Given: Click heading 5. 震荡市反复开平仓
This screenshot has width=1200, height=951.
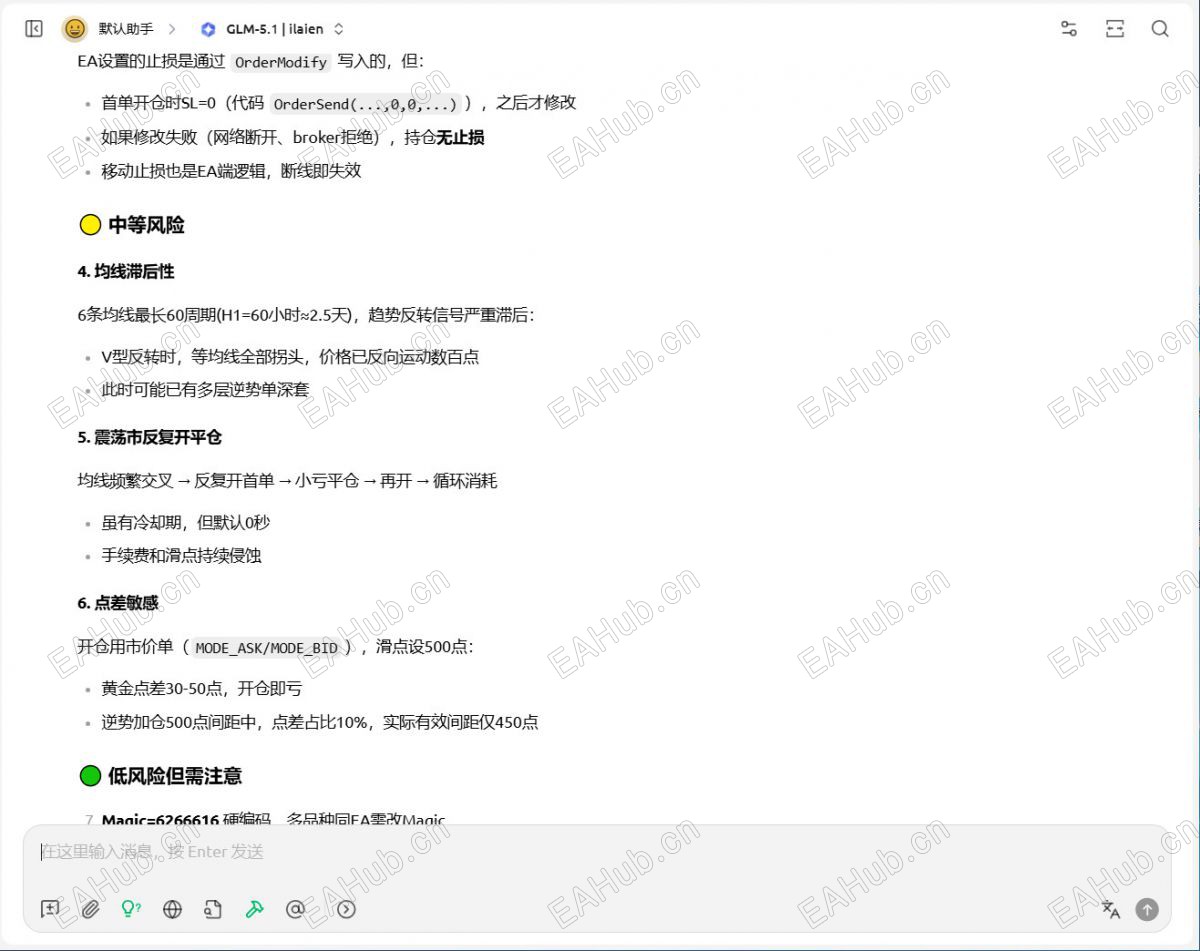Looking at the screenshot, I should 150,437.
